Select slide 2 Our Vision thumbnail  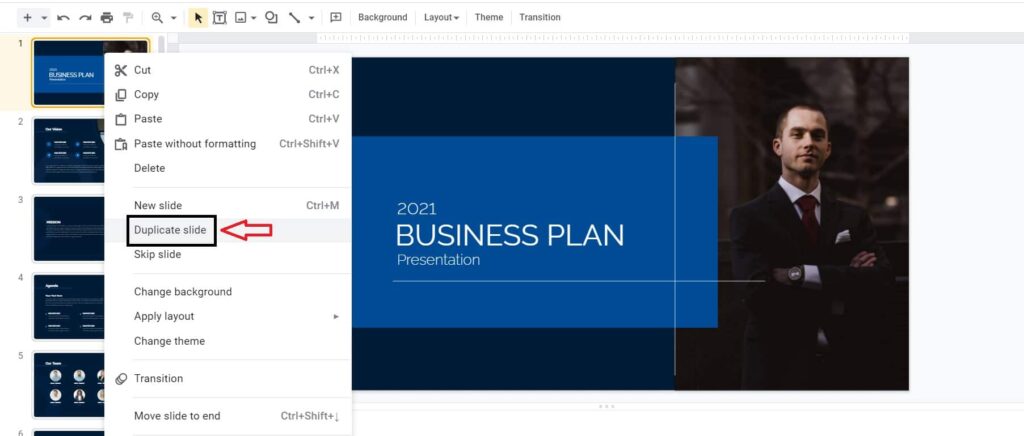click(69, 151)
